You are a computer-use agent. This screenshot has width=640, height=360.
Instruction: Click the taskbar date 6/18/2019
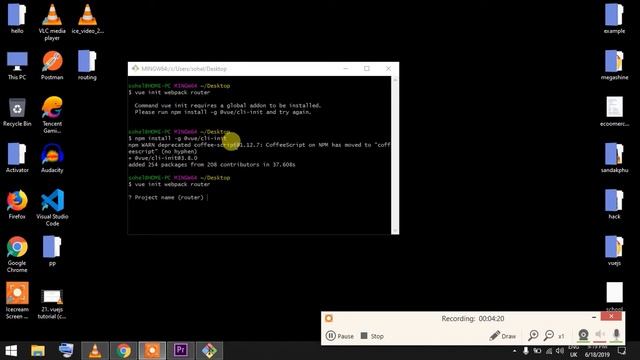(597, 354)
